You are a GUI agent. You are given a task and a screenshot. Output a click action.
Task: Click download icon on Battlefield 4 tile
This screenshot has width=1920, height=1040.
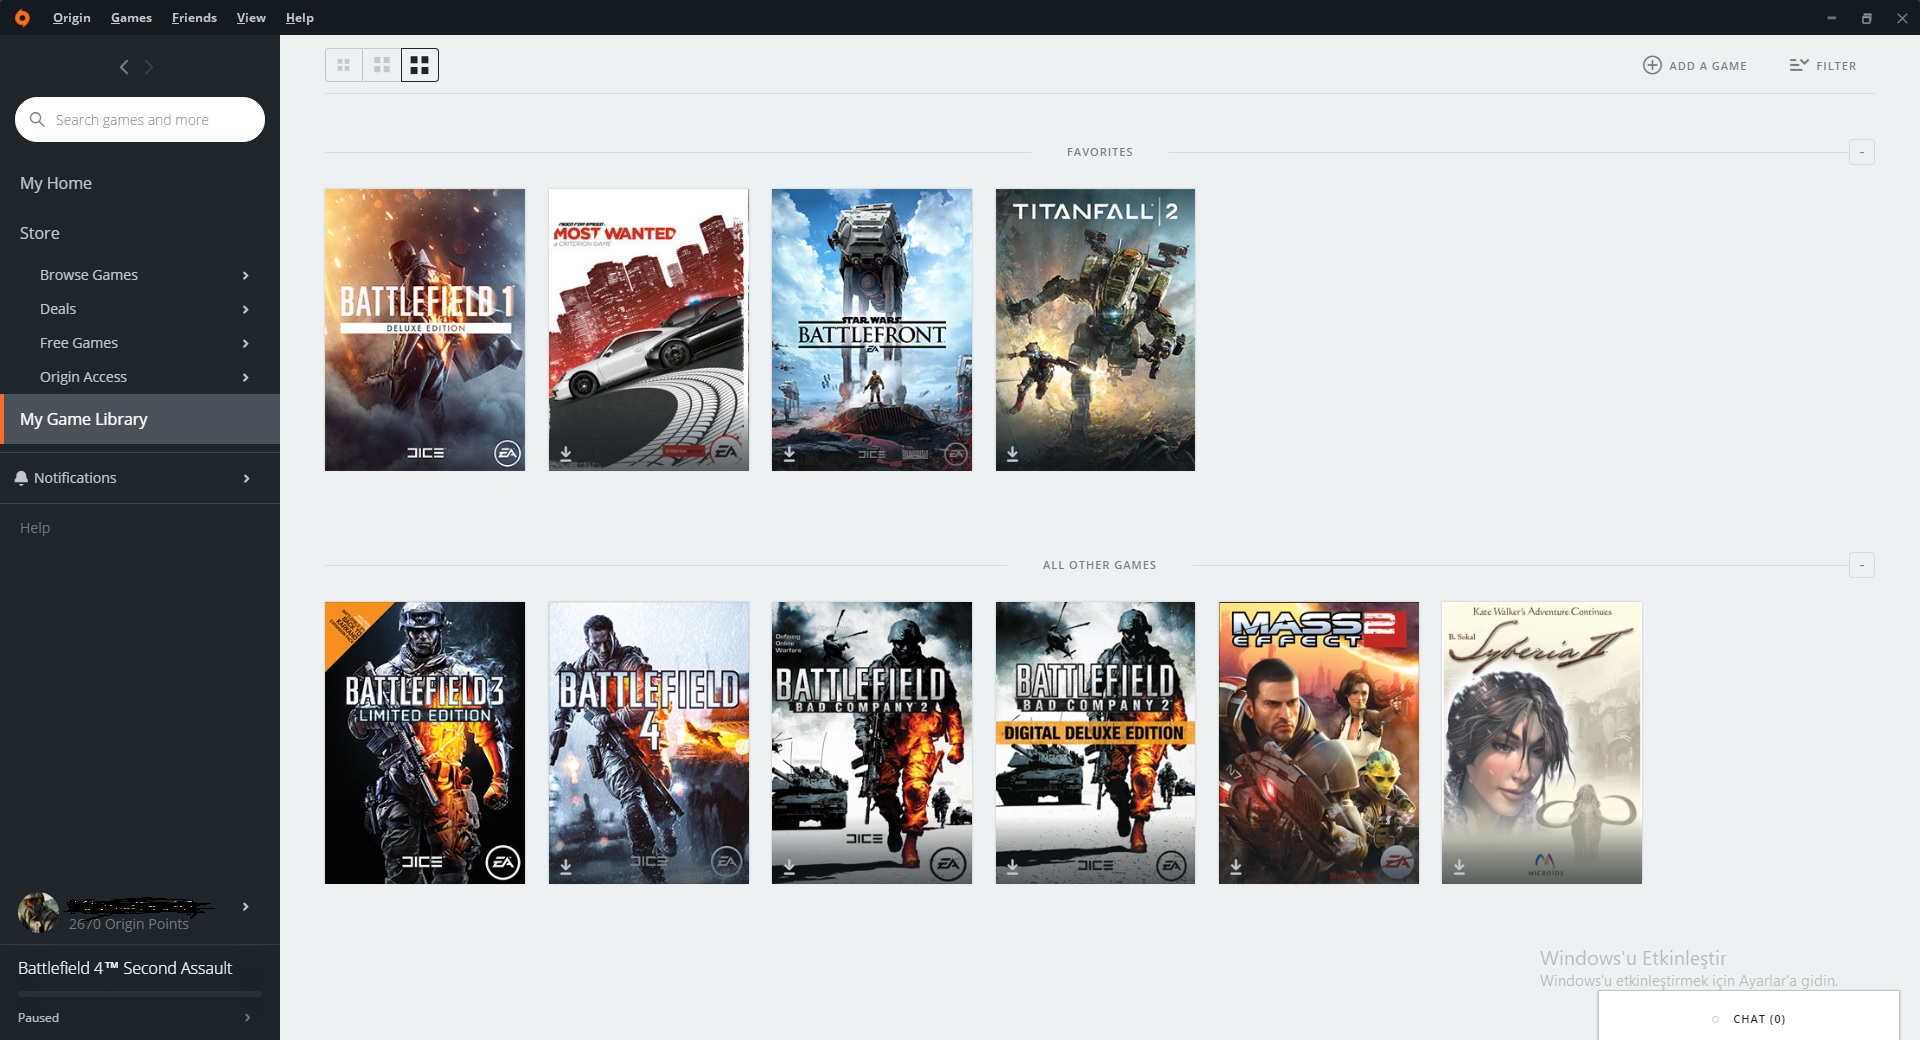click(x=566, y=867)
